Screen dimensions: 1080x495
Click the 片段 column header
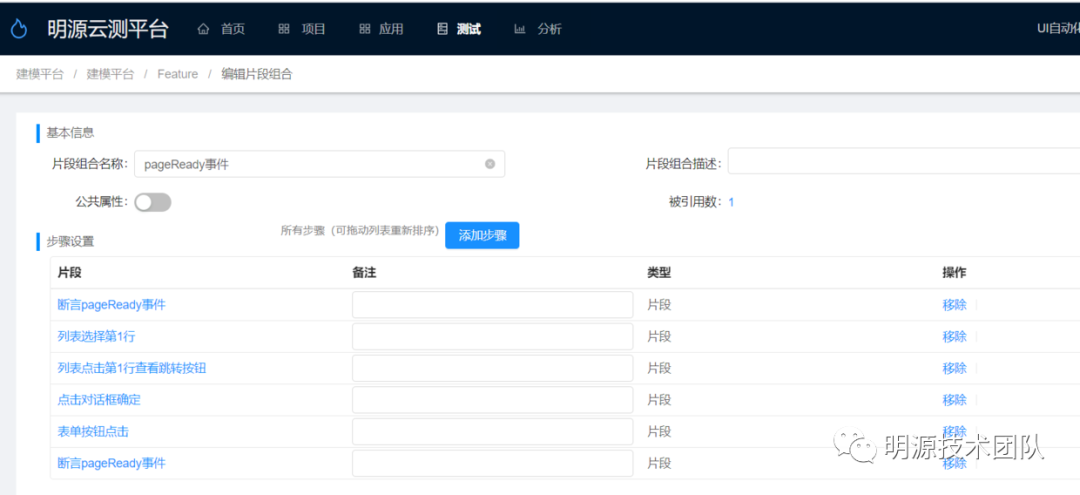(70, 273)
